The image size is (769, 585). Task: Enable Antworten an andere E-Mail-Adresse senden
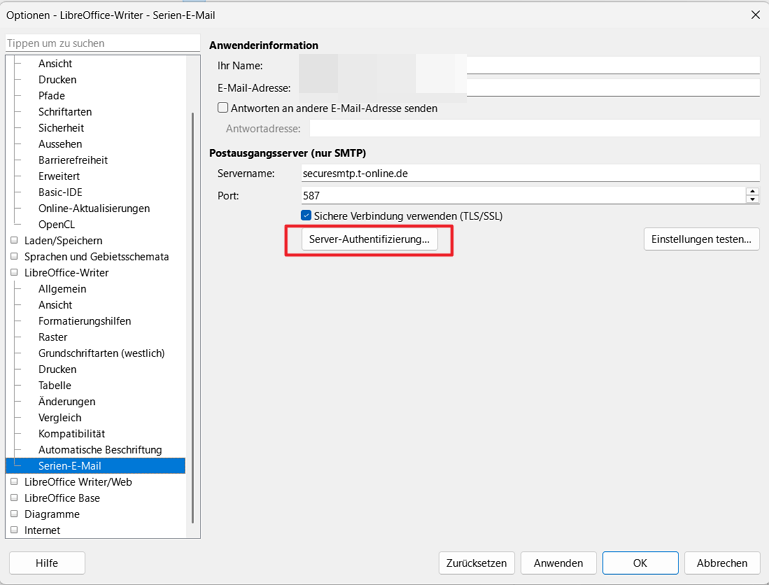point(223,108)
